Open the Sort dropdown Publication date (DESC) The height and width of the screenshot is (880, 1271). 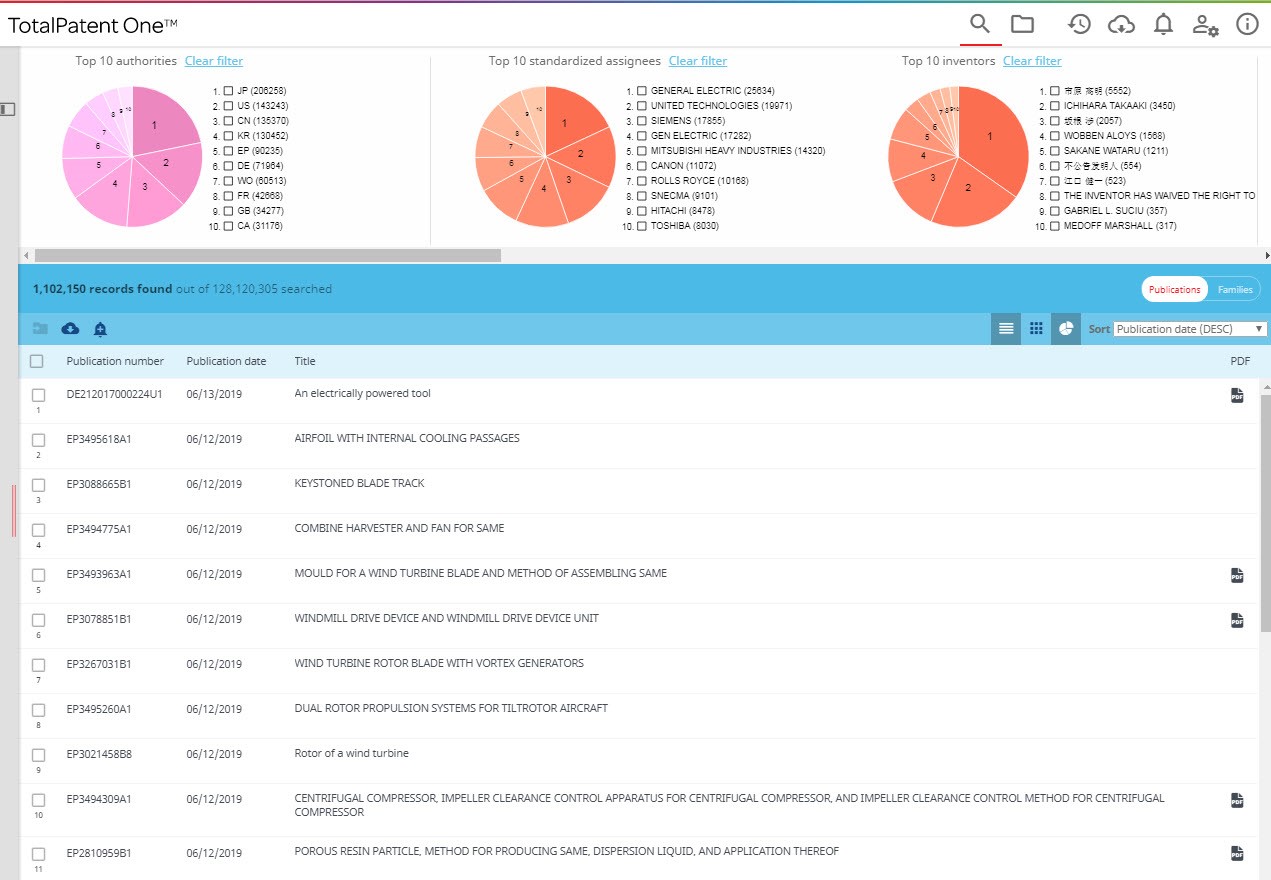tap(1191, 329)
